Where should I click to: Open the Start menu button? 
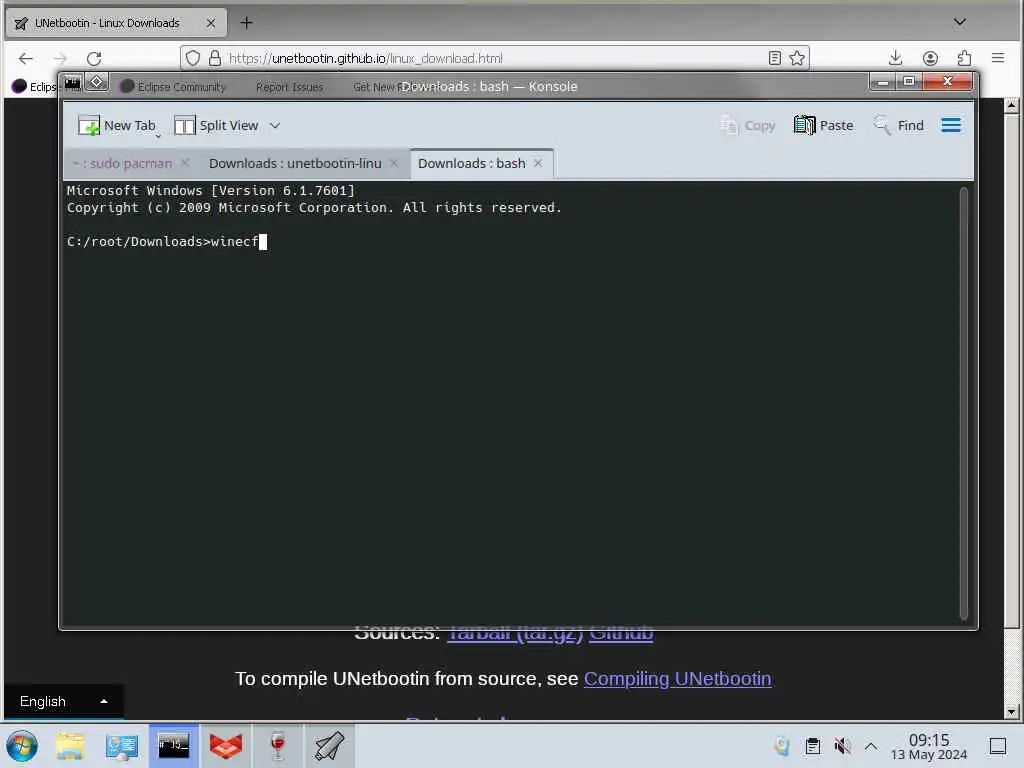[x=22, y=746]
